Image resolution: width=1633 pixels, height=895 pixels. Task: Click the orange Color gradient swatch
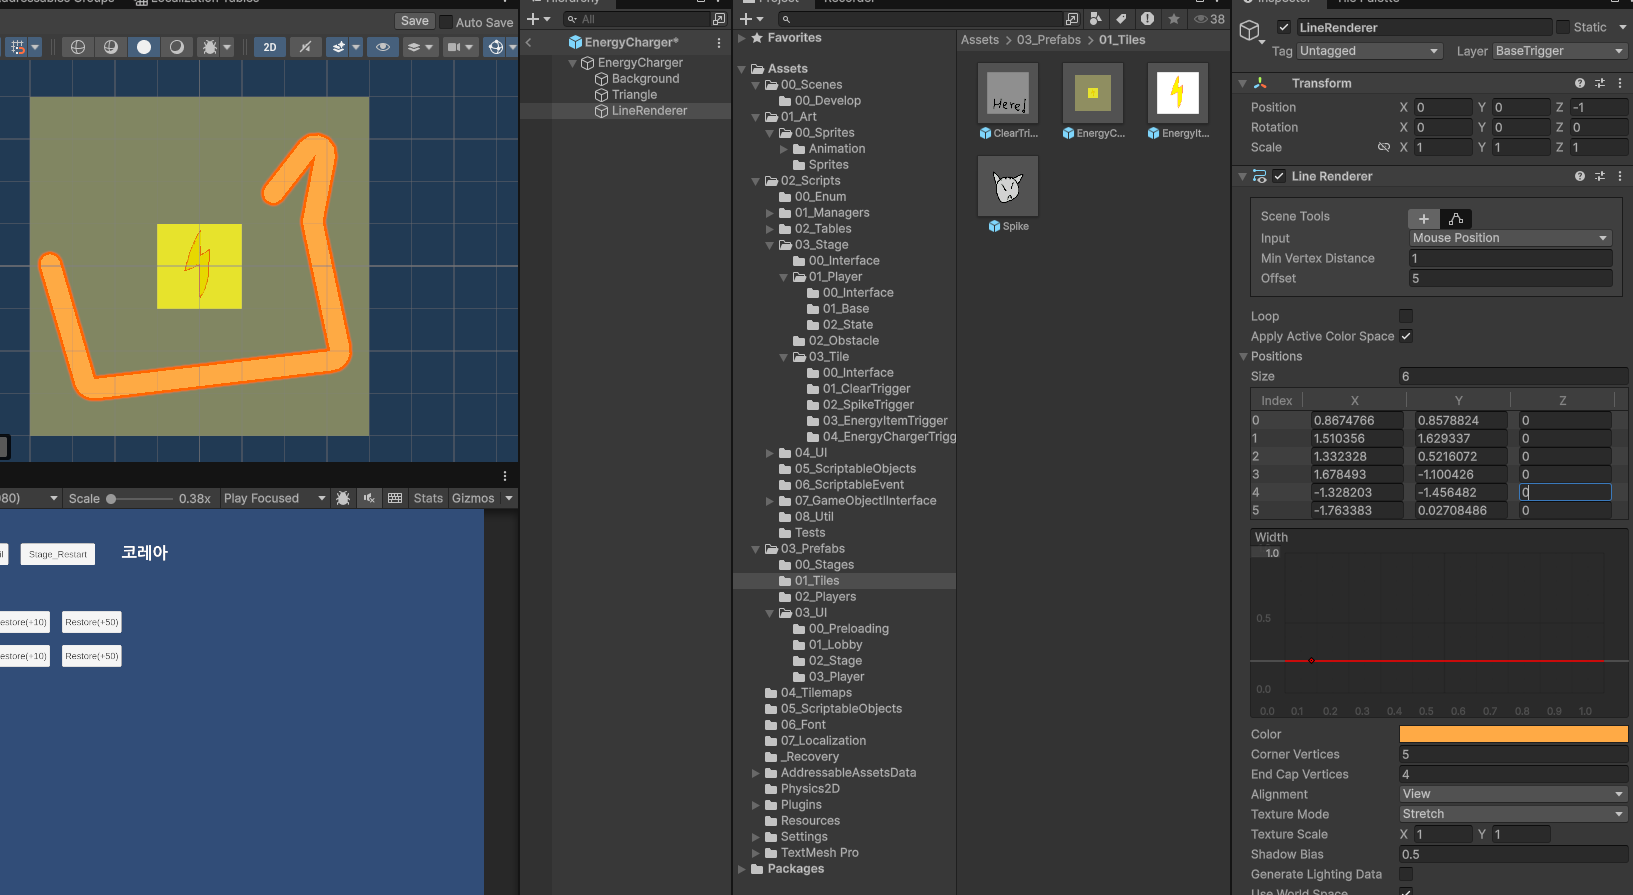[1513, 734]
